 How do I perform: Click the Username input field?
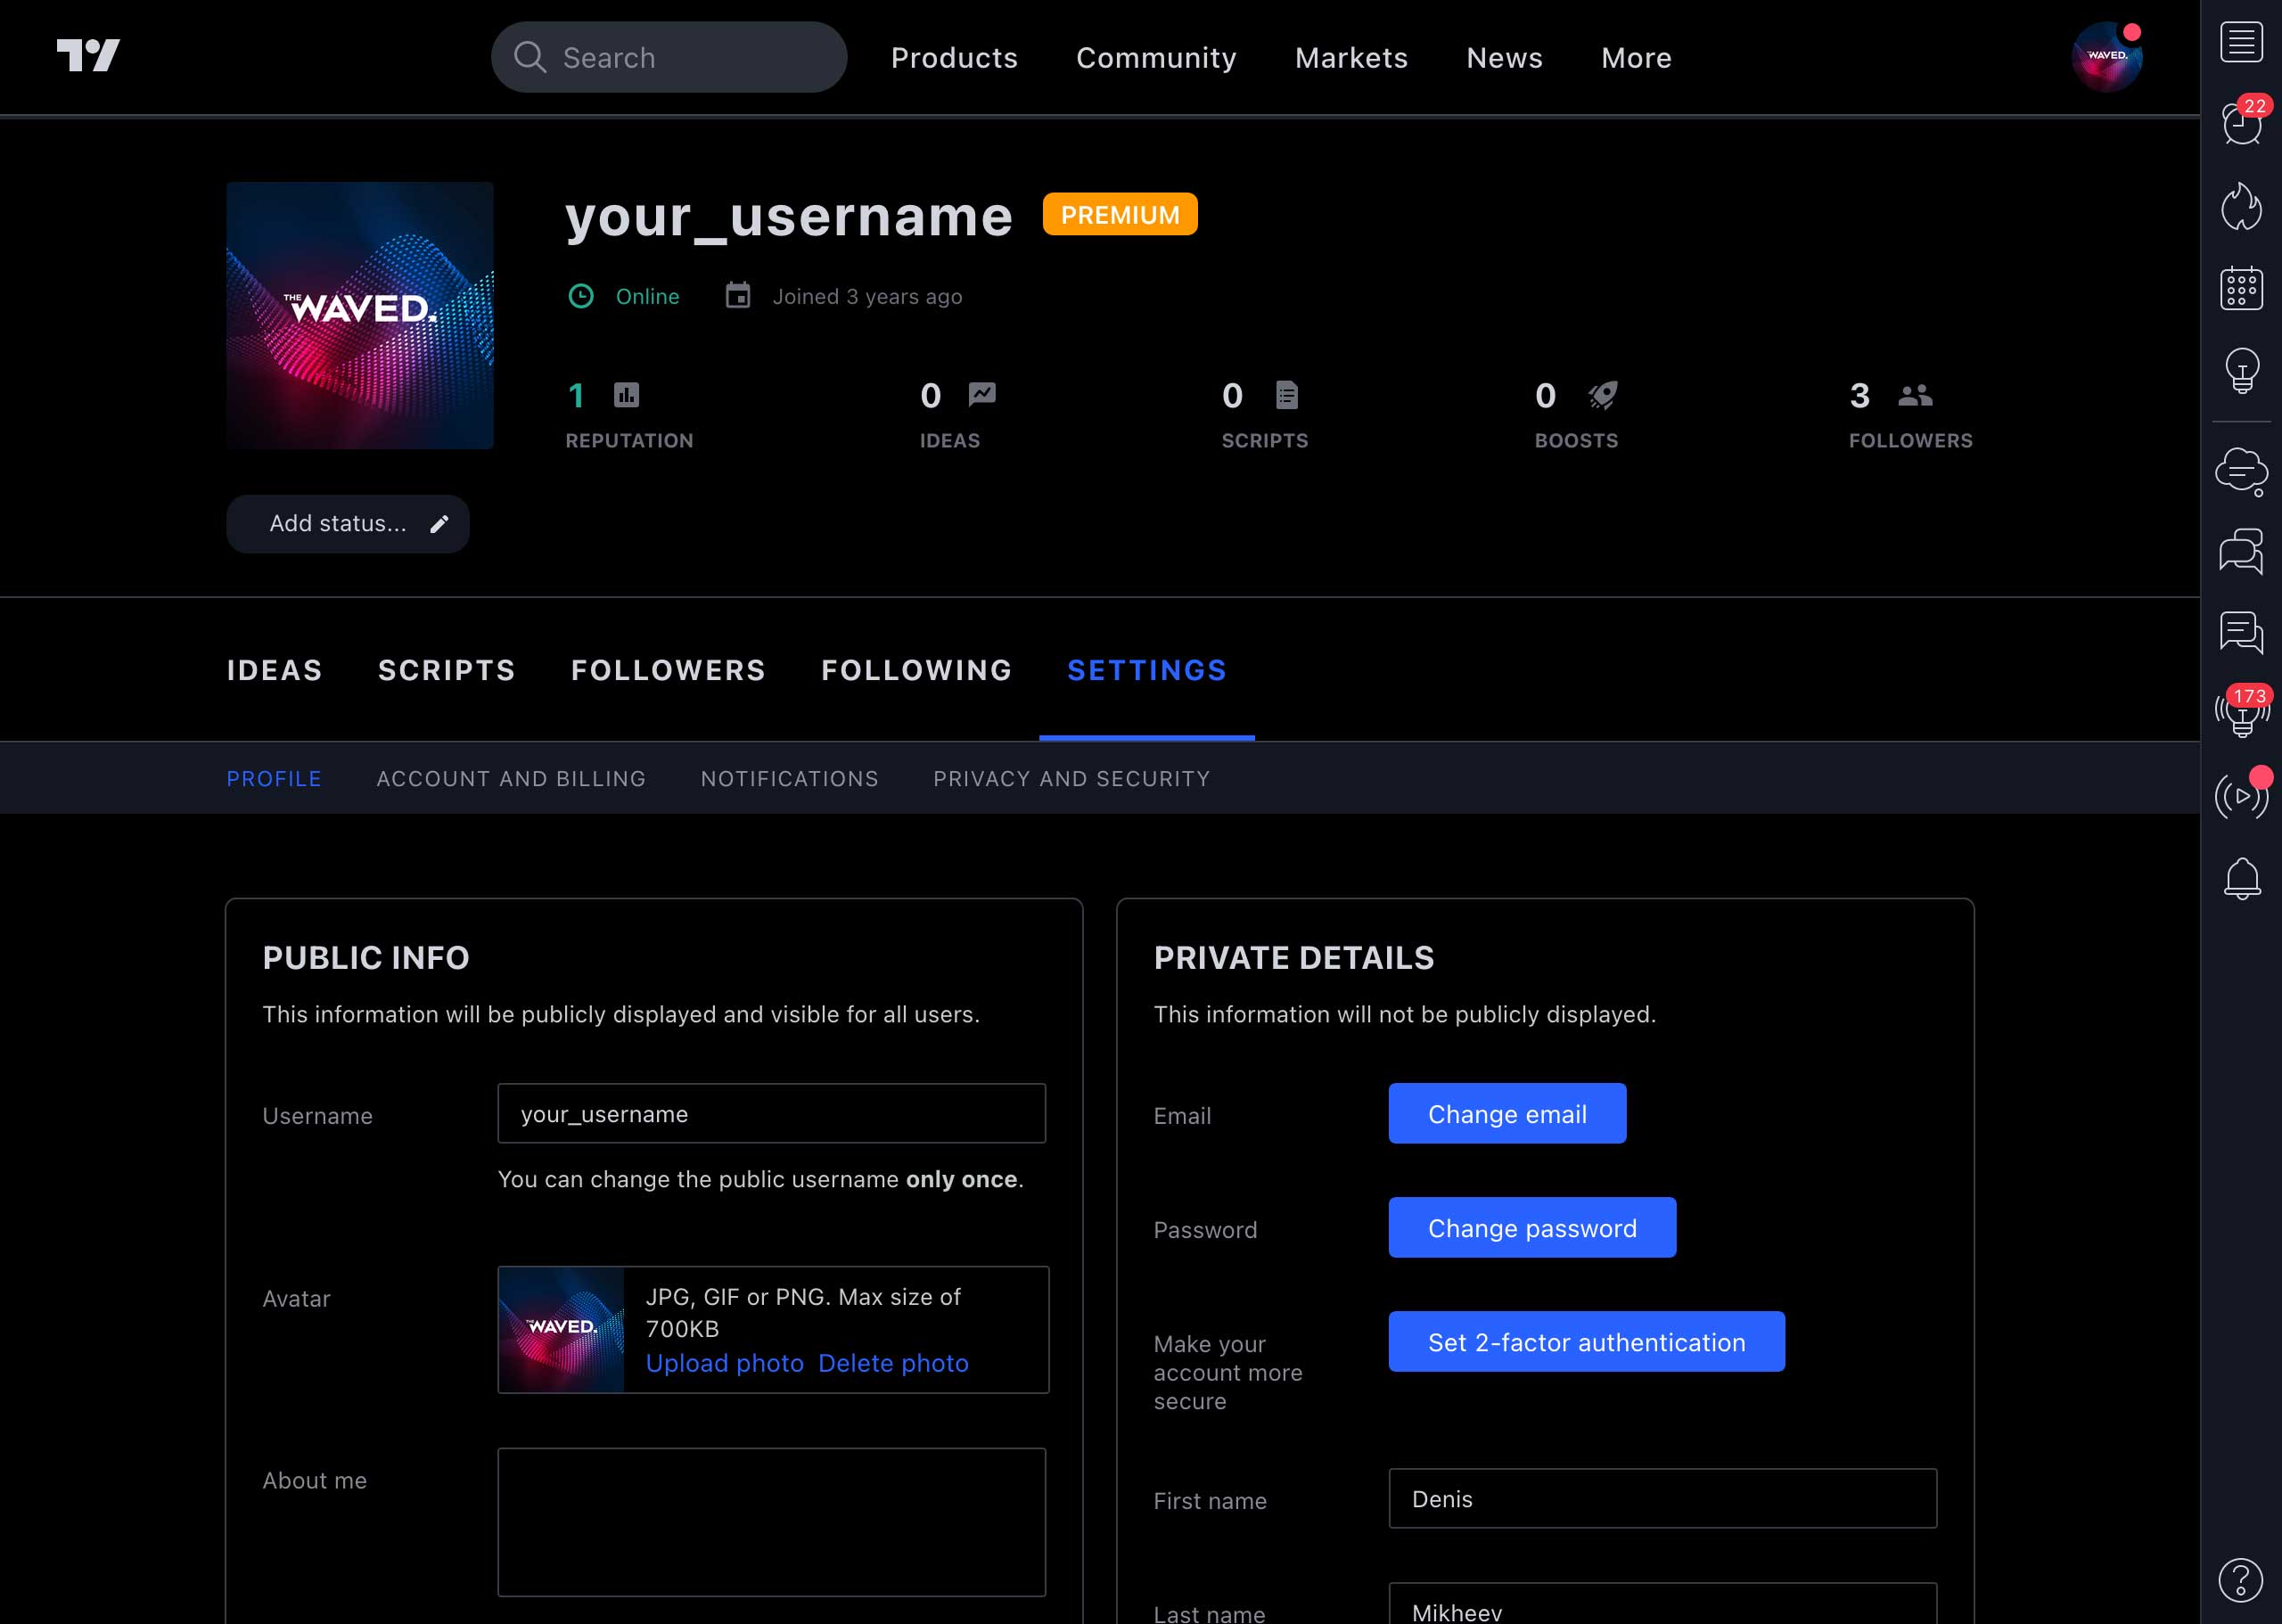click(x=771, y=1113)
